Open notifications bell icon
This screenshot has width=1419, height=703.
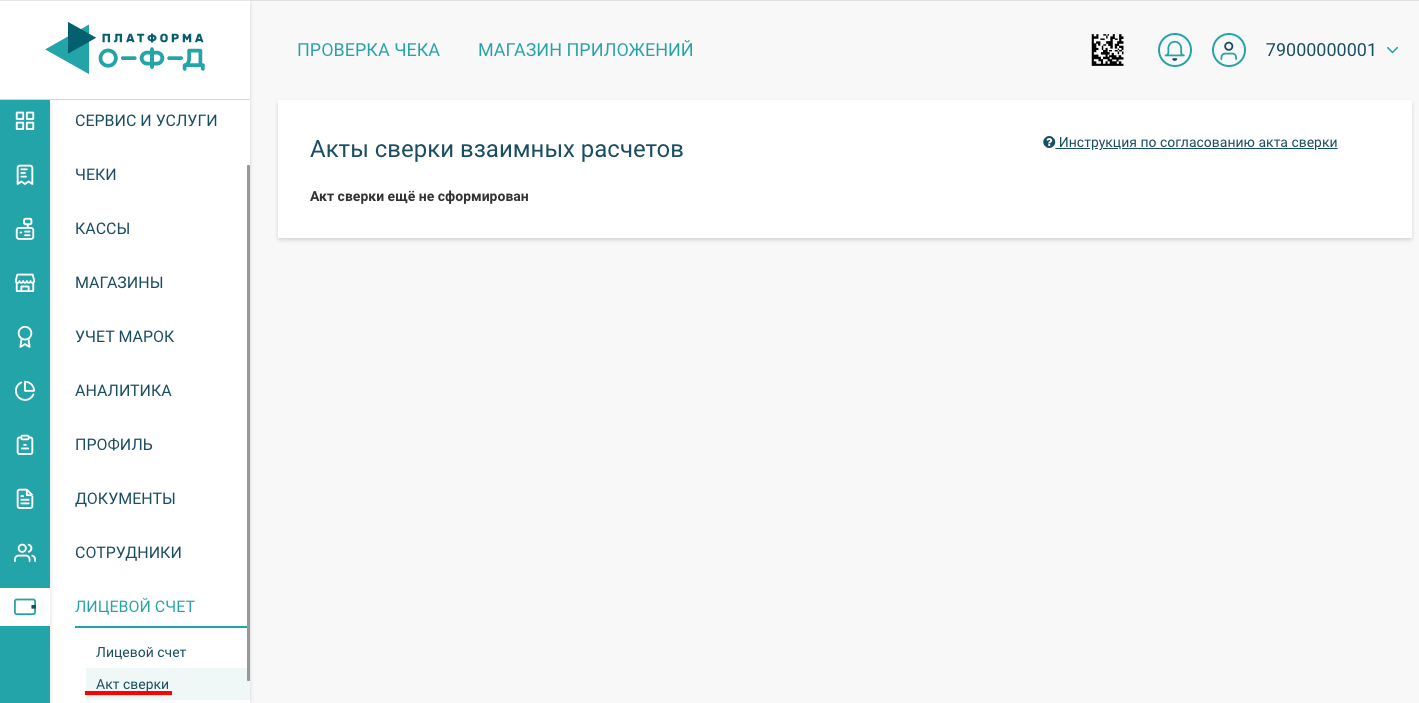click(1175, 50)
